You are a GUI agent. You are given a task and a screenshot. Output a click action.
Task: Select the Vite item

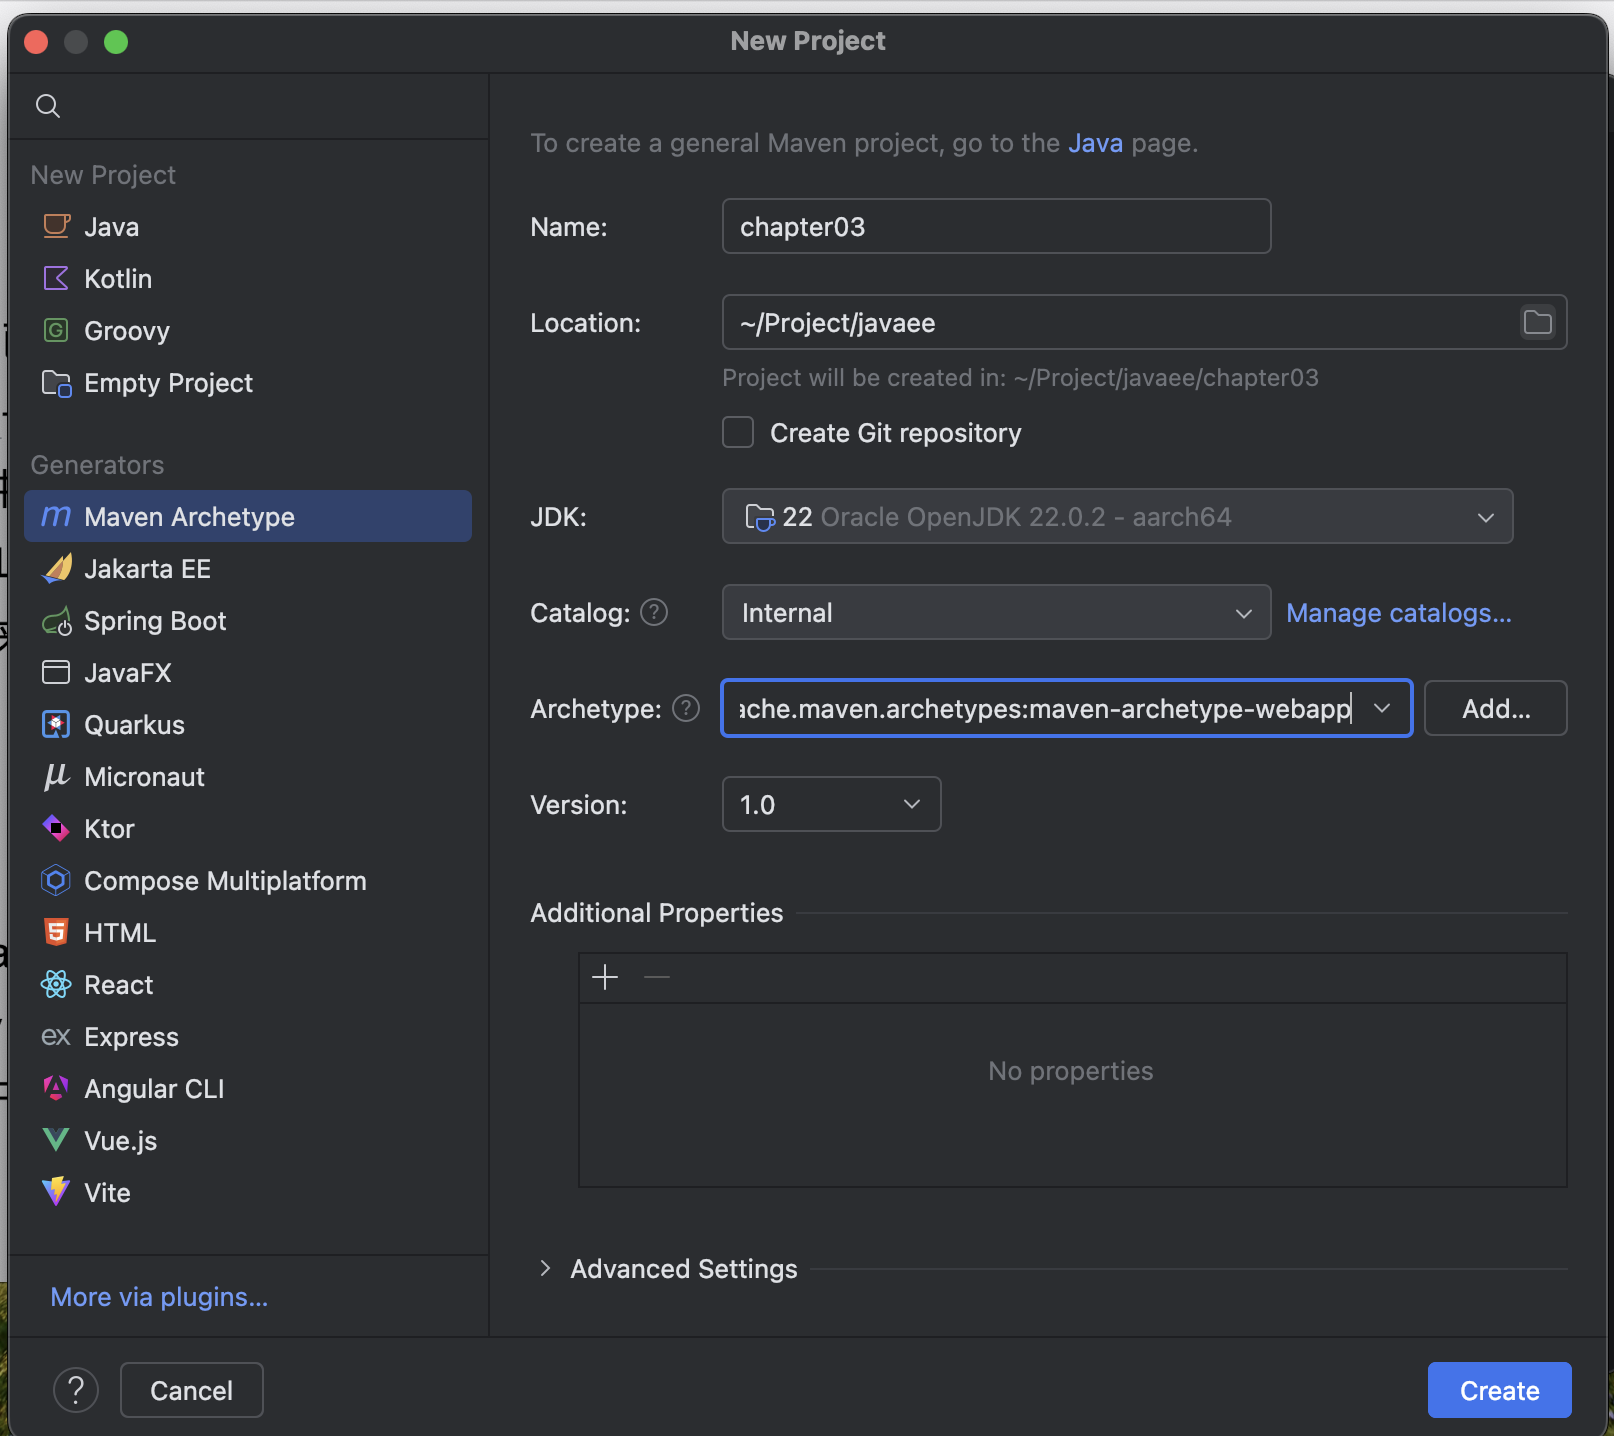coord(248,1192)
